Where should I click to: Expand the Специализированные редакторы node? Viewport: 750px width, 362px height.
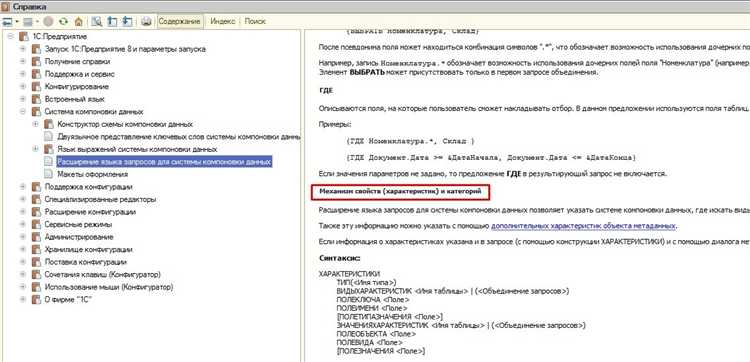[22, 199]
